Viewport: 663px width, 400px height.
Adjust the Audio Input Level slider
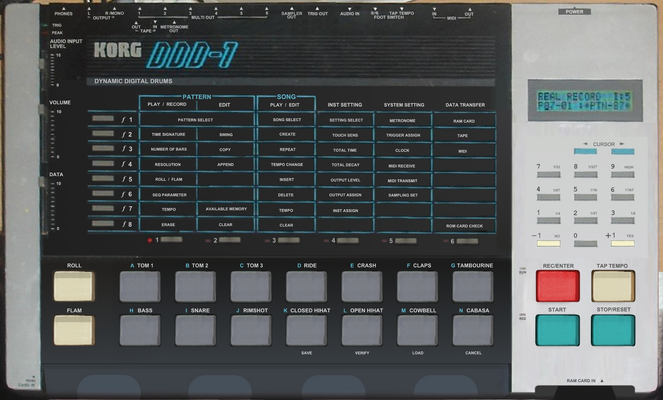point(42,64)
